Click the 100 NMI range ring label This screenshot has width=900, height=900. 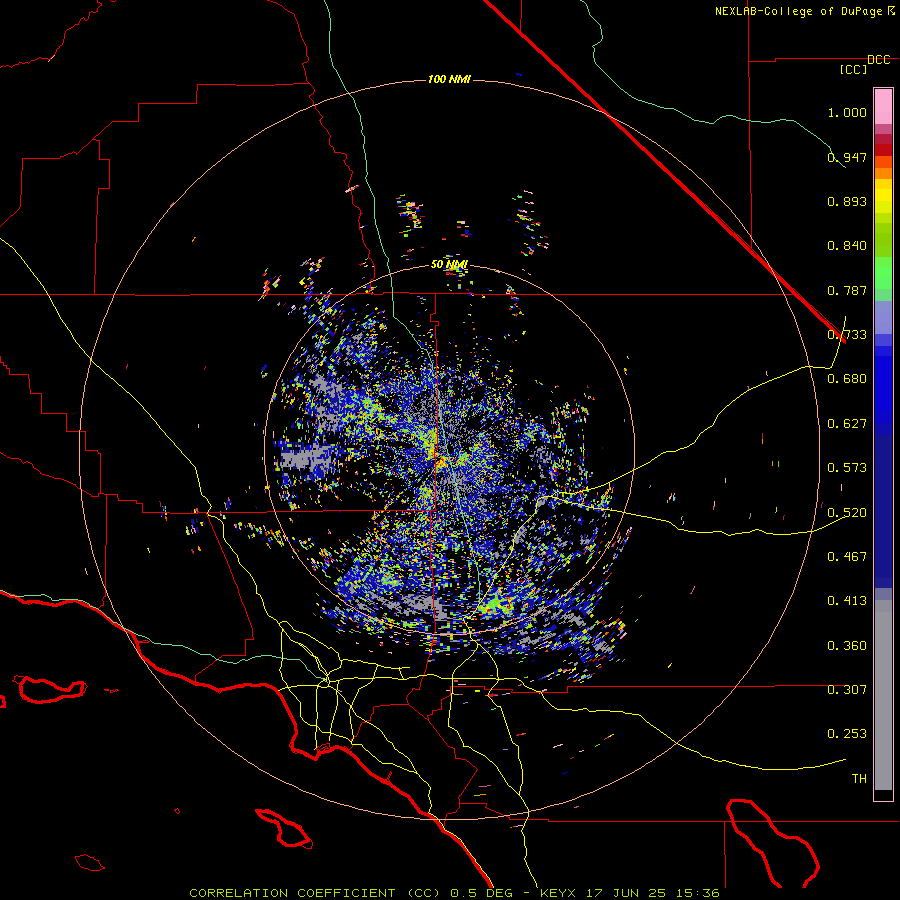(x=449, y=79)
